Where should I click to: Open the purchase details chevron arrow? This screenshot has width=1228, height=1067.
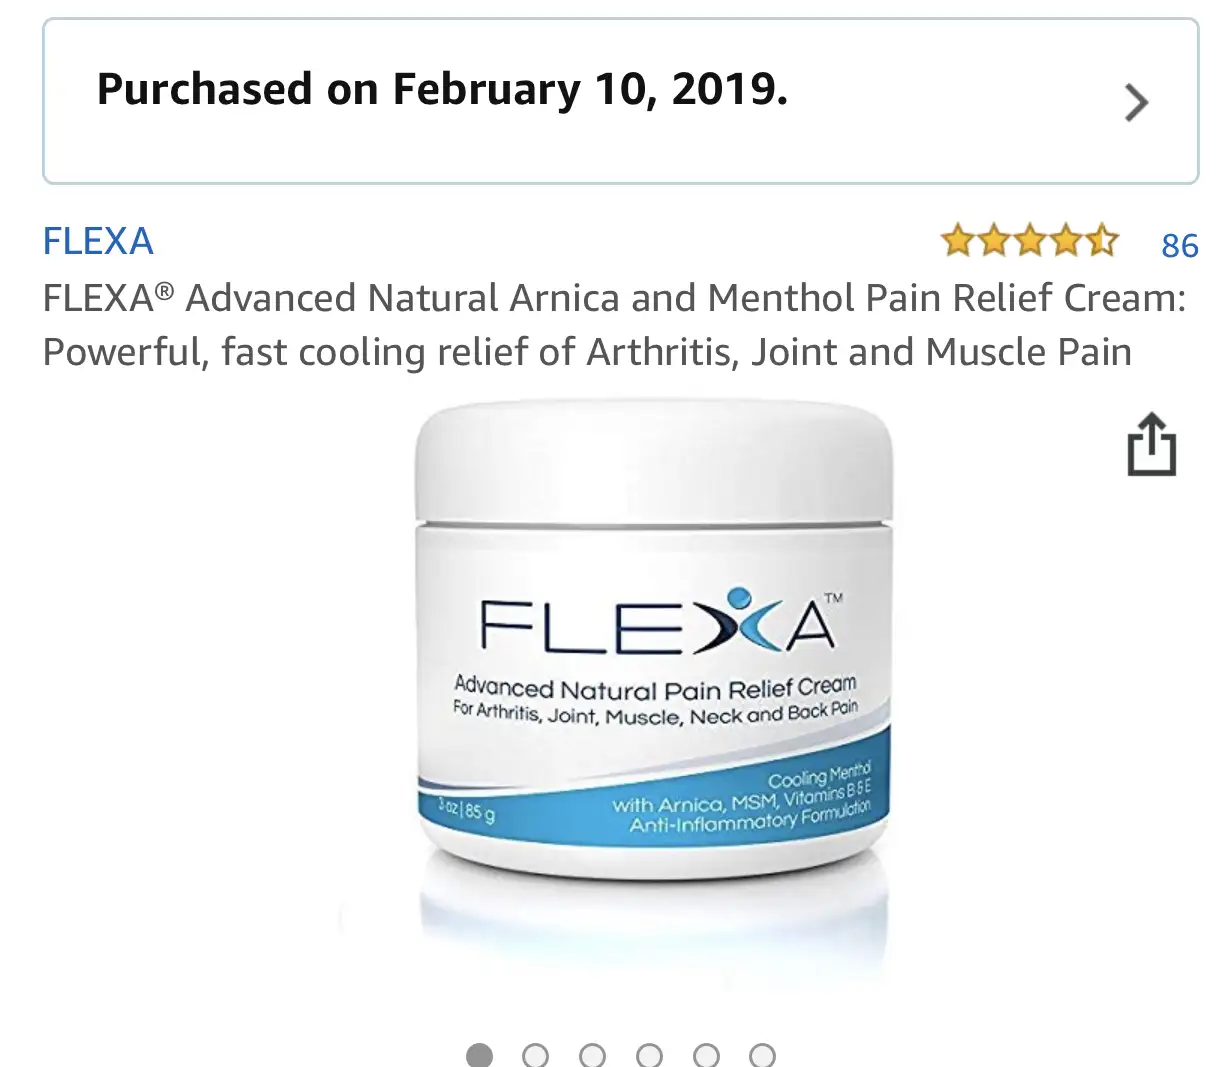[1136, 102]
